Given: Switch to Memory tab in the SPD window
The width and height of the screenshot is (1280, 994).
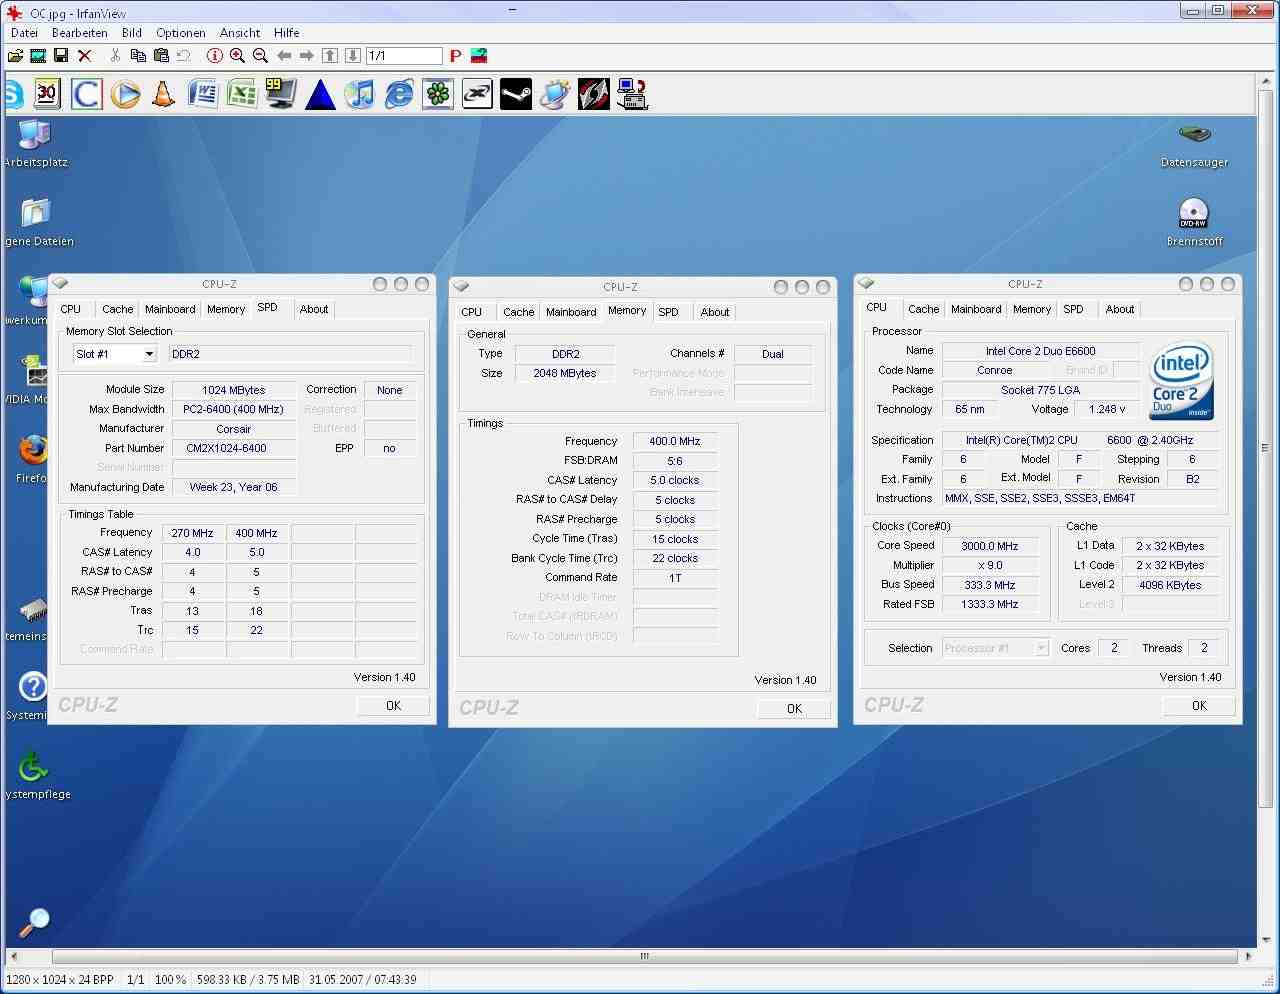Looking at the screenshot, I should (226, 310).
